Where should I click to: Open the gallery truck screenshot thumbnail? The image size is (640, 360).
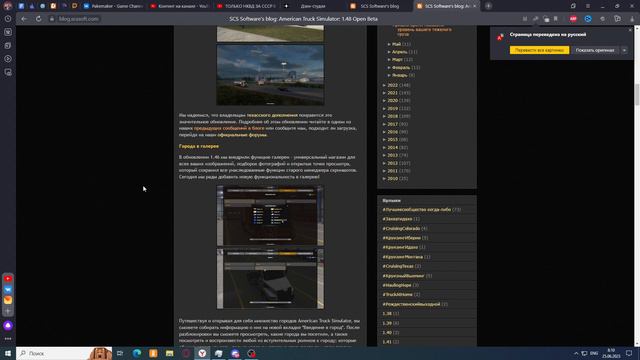270,279
